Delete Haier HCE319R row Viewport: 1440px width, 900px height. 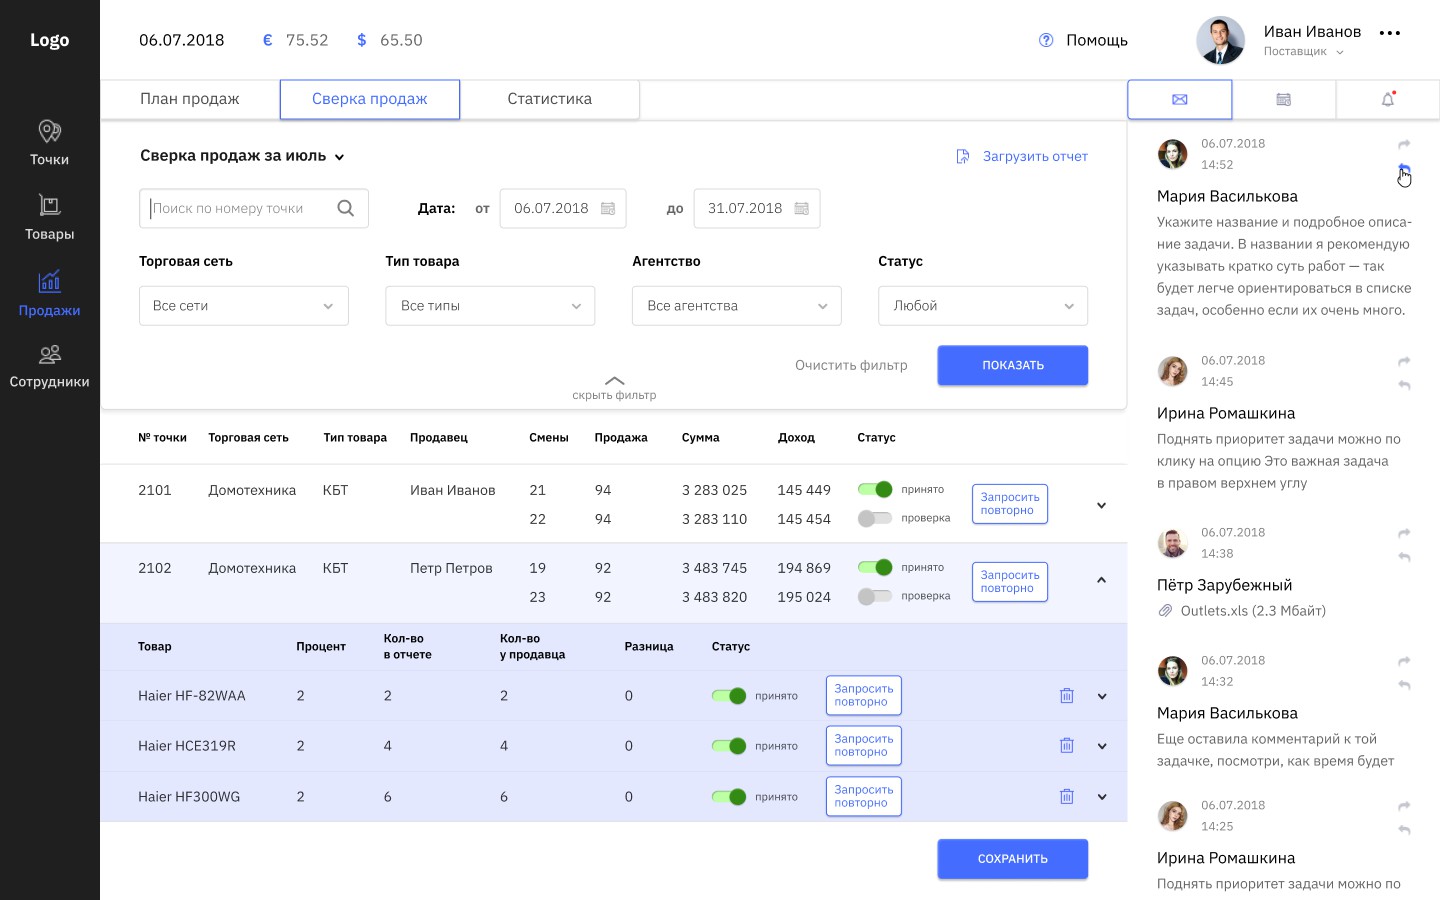point(1067,746)
